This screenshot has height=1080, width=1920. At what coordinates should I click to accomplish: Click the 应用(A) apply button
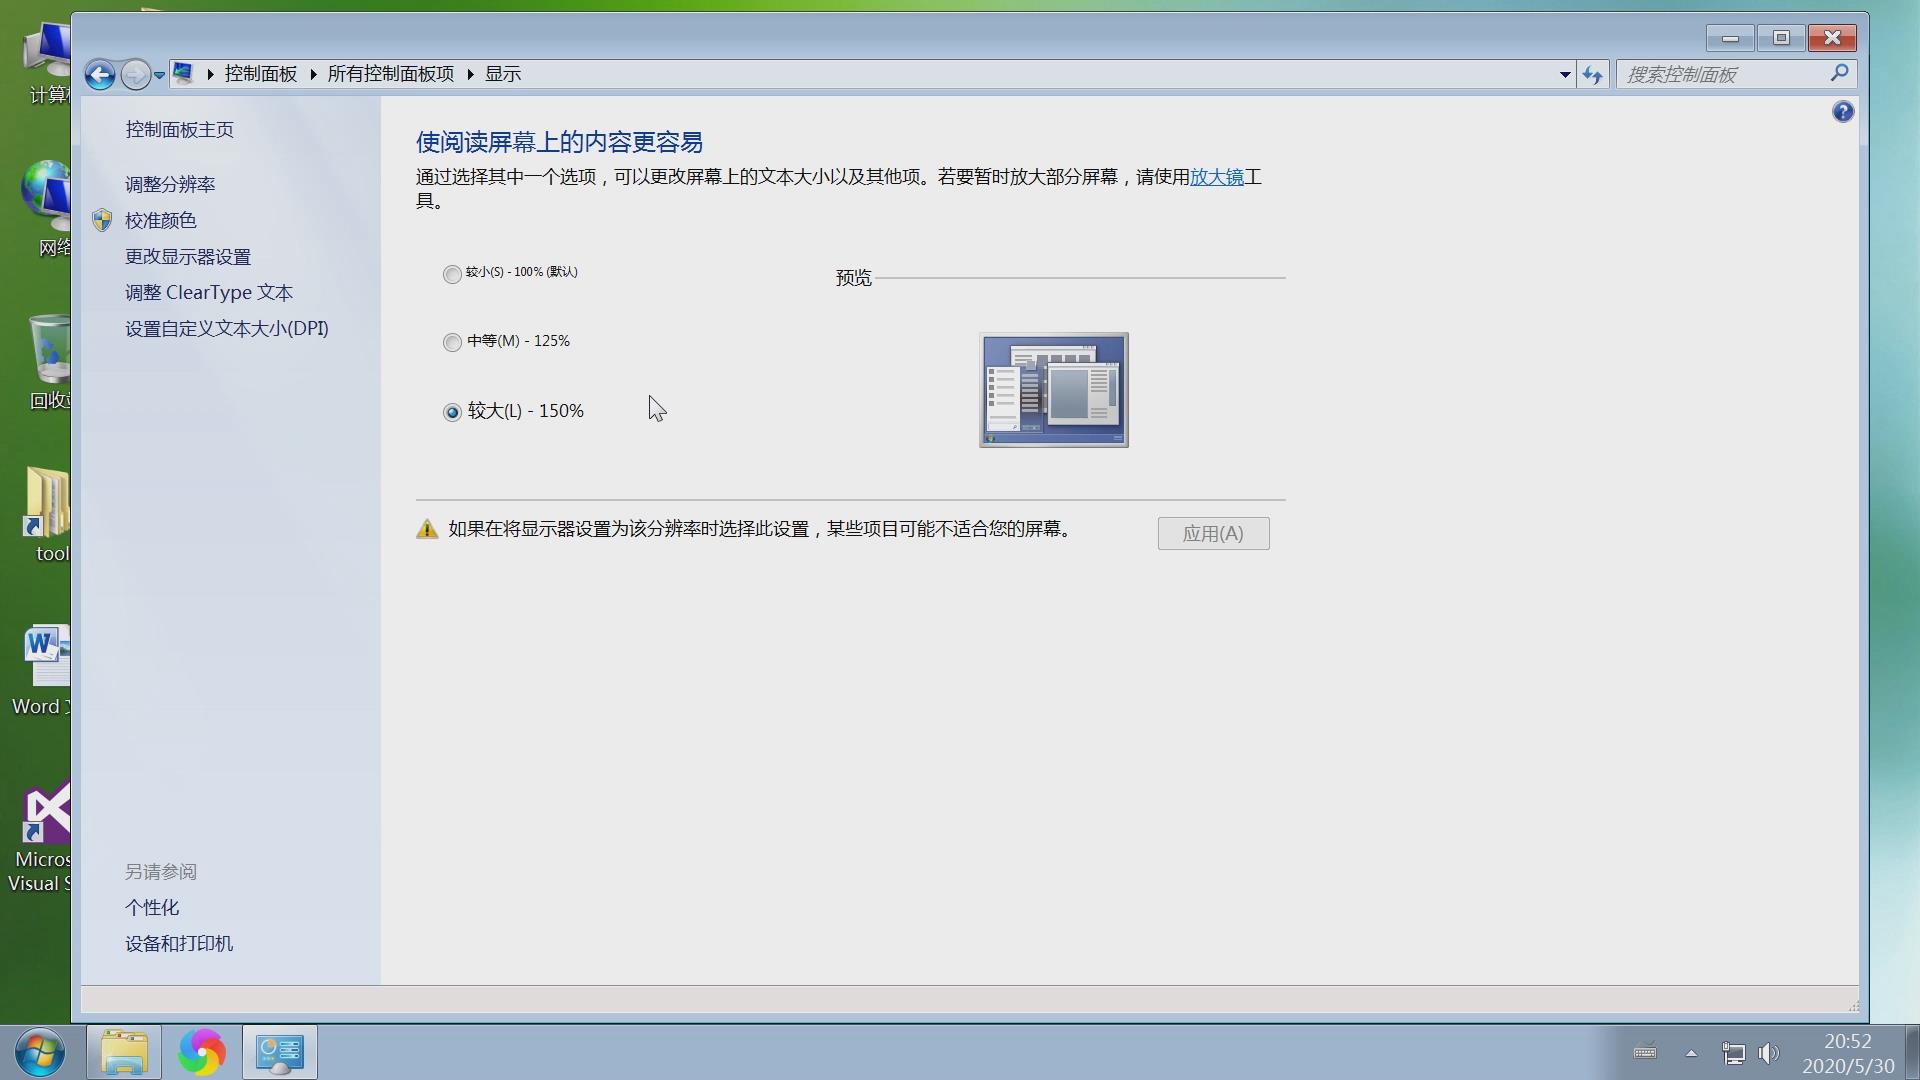[x=1213, y=531]
